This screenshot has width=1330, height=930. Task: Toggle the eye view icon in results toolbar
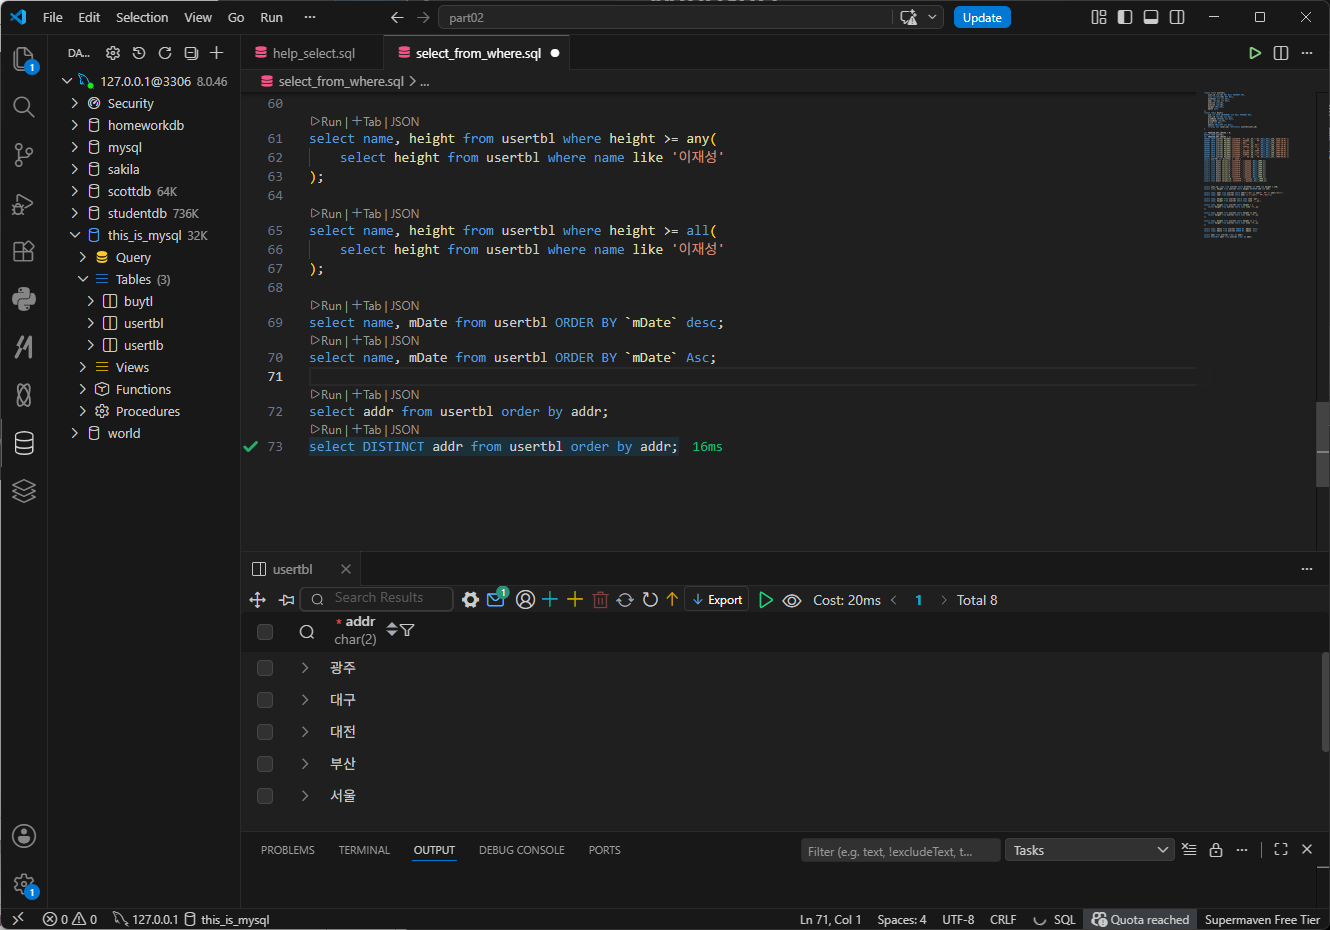pyautogui.click(x=792, y=600)
